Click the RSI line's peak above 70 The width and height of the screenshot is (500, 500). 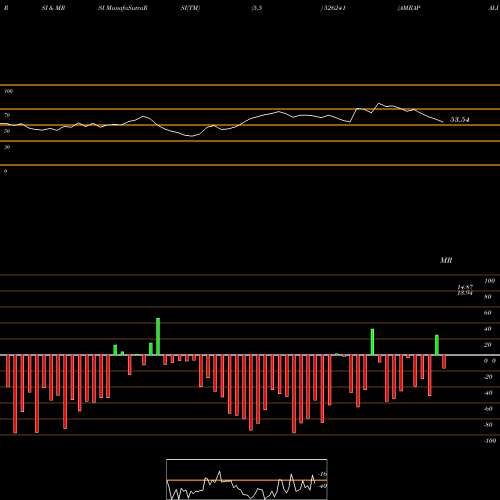point(379,103)
